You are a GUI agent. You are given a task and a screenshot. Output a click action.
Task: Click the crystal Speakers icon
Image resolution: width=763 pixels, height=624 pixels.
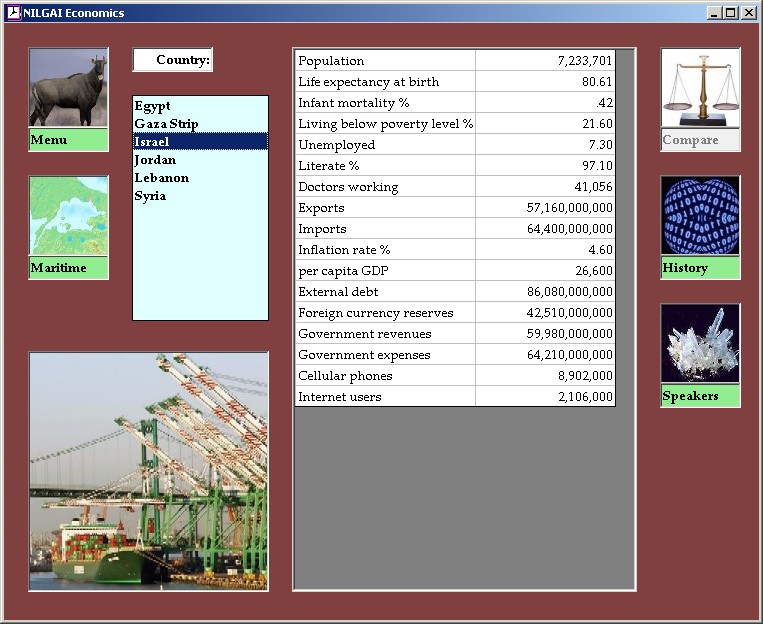(x=700, y=344)
